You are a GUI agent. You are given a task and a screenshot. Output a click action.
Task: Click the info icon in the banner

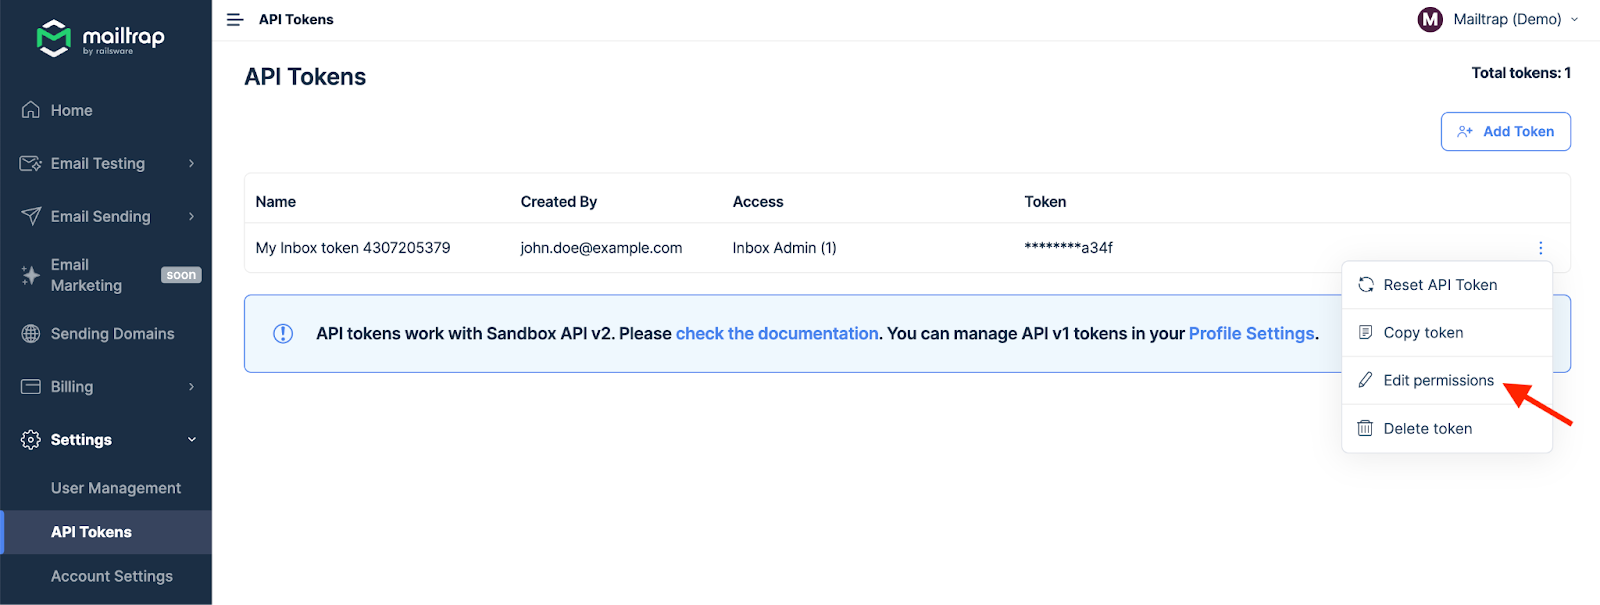(283, 334)
